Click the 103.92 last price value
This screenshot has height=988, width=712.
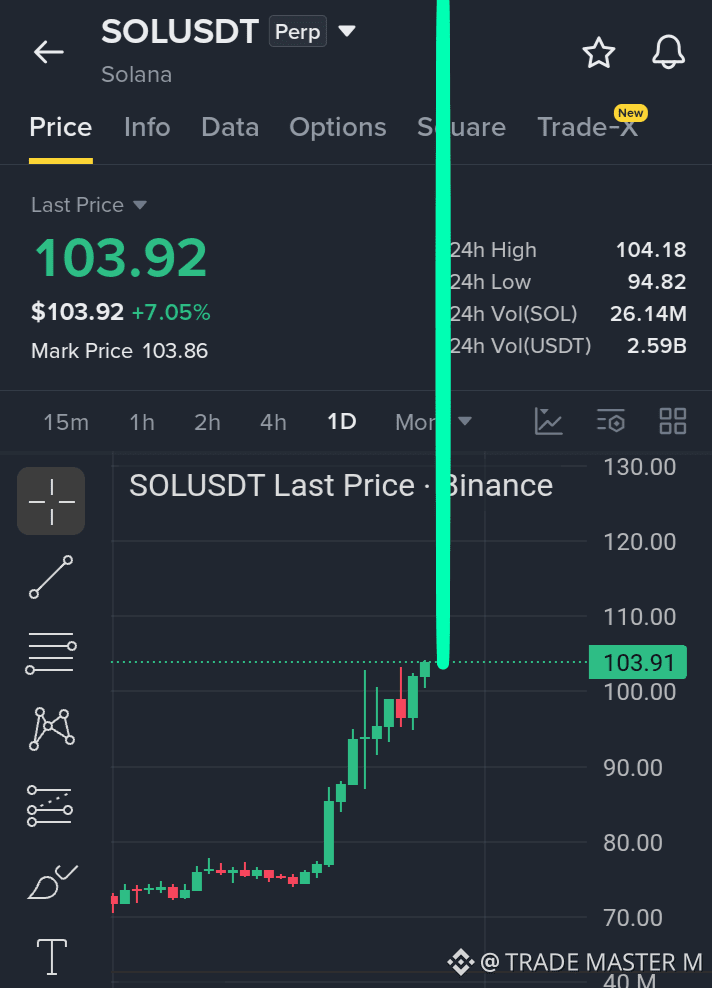click(x=120, y=258)
